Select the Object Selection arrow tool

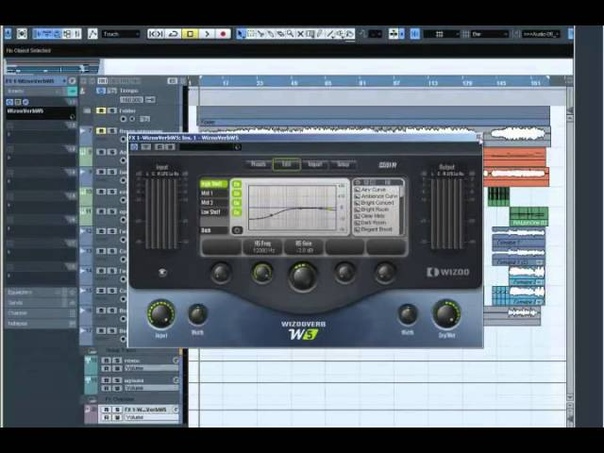241,34
